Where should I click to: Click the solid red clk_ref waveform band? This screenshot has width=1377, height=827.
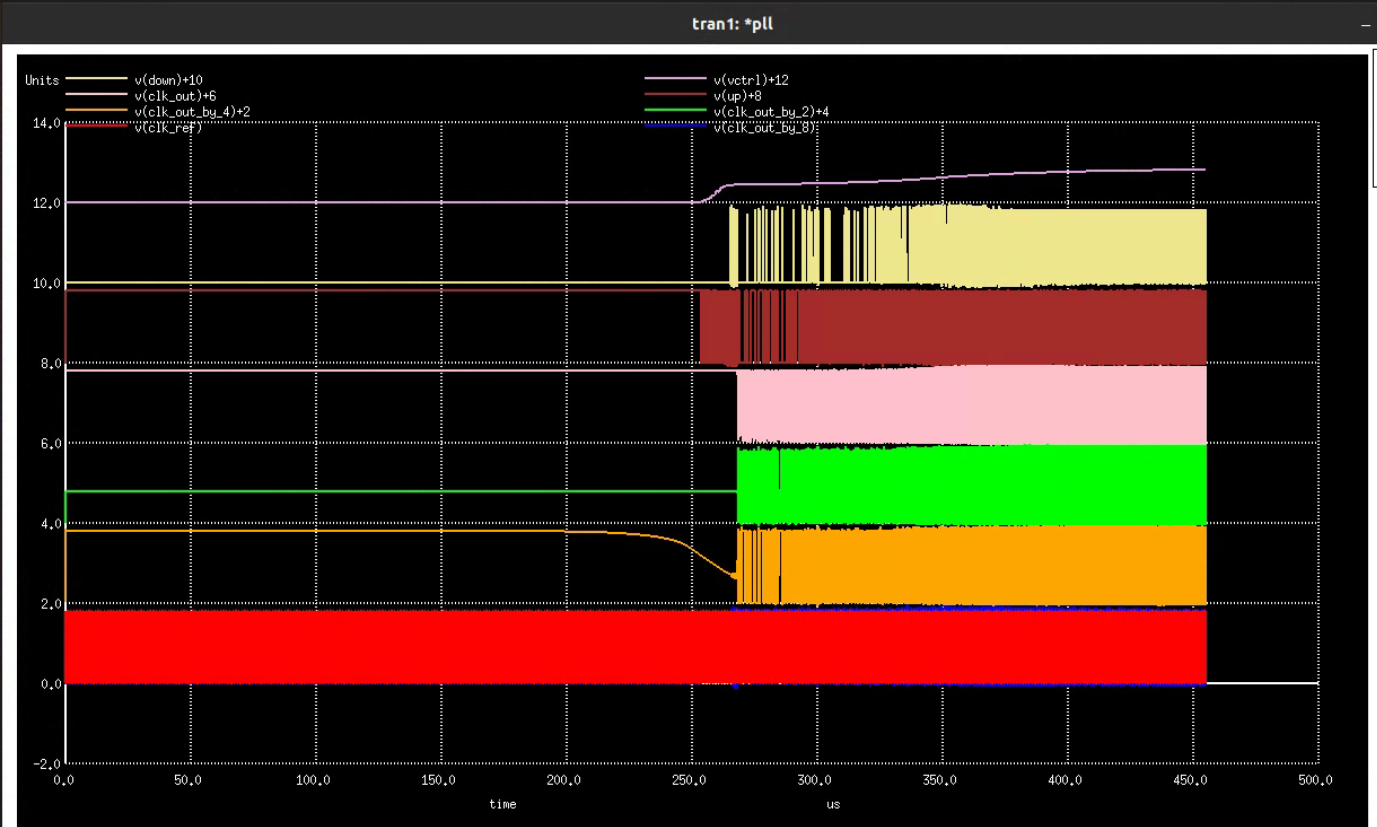tap(635, 647)
